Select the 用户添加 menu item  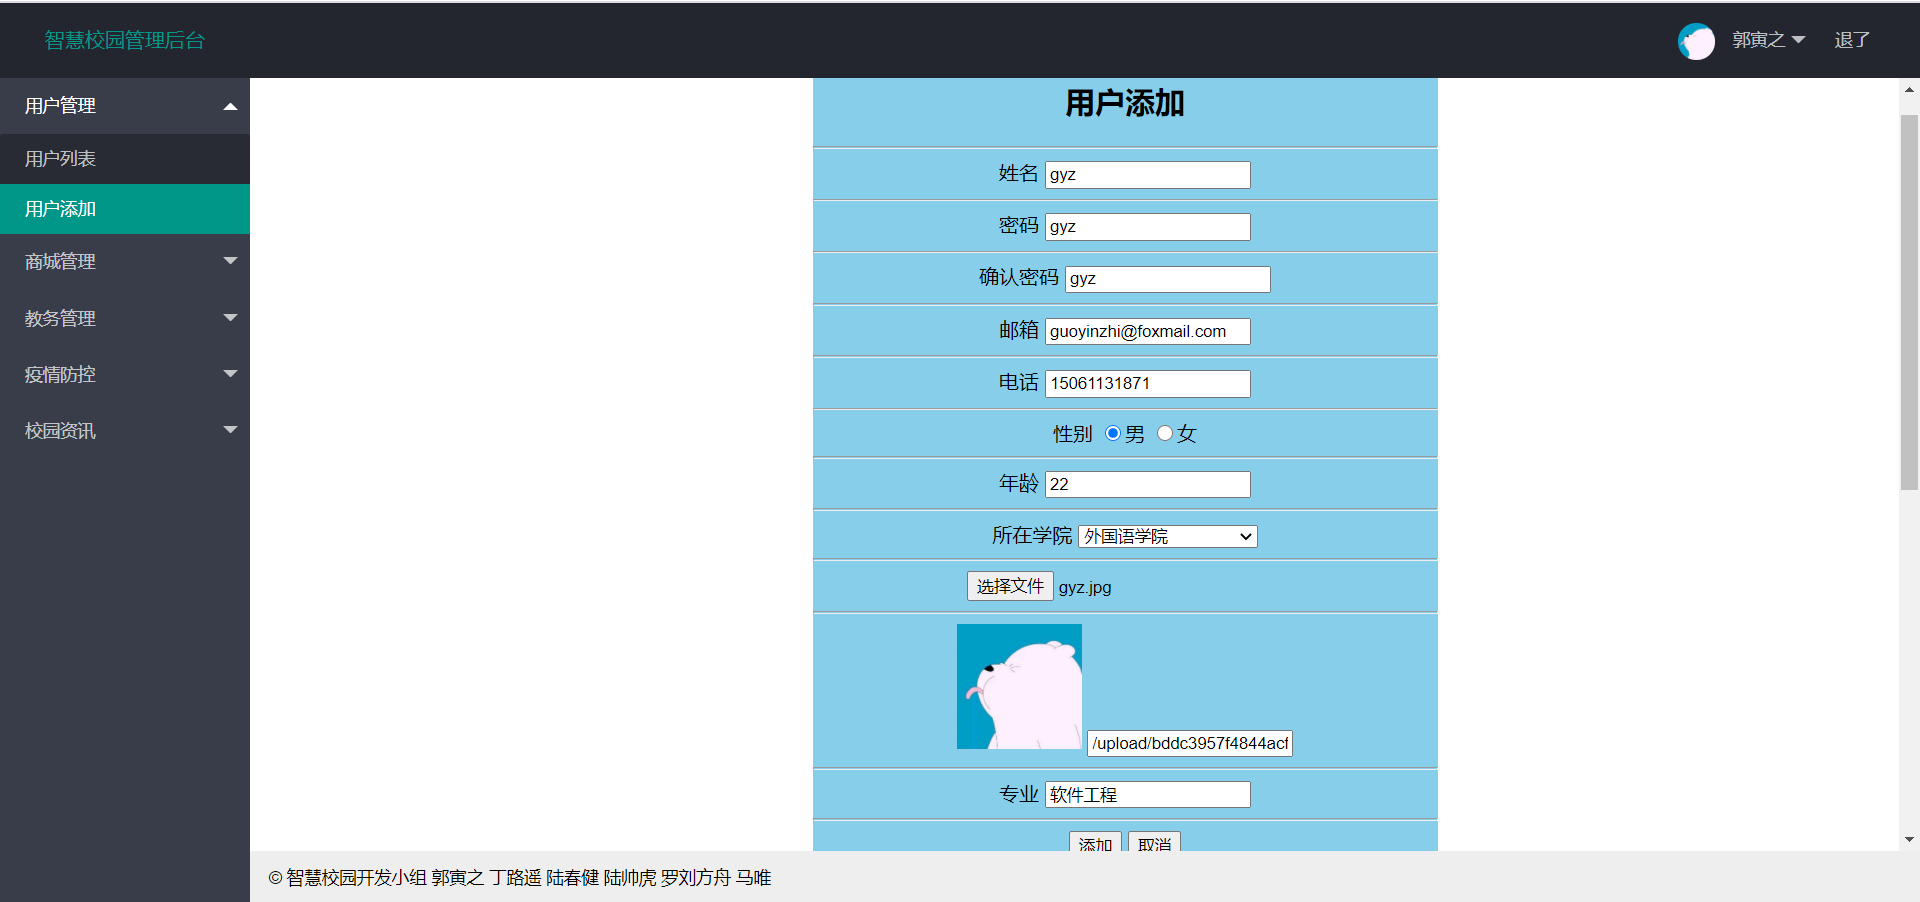click(x=125, y=209)
